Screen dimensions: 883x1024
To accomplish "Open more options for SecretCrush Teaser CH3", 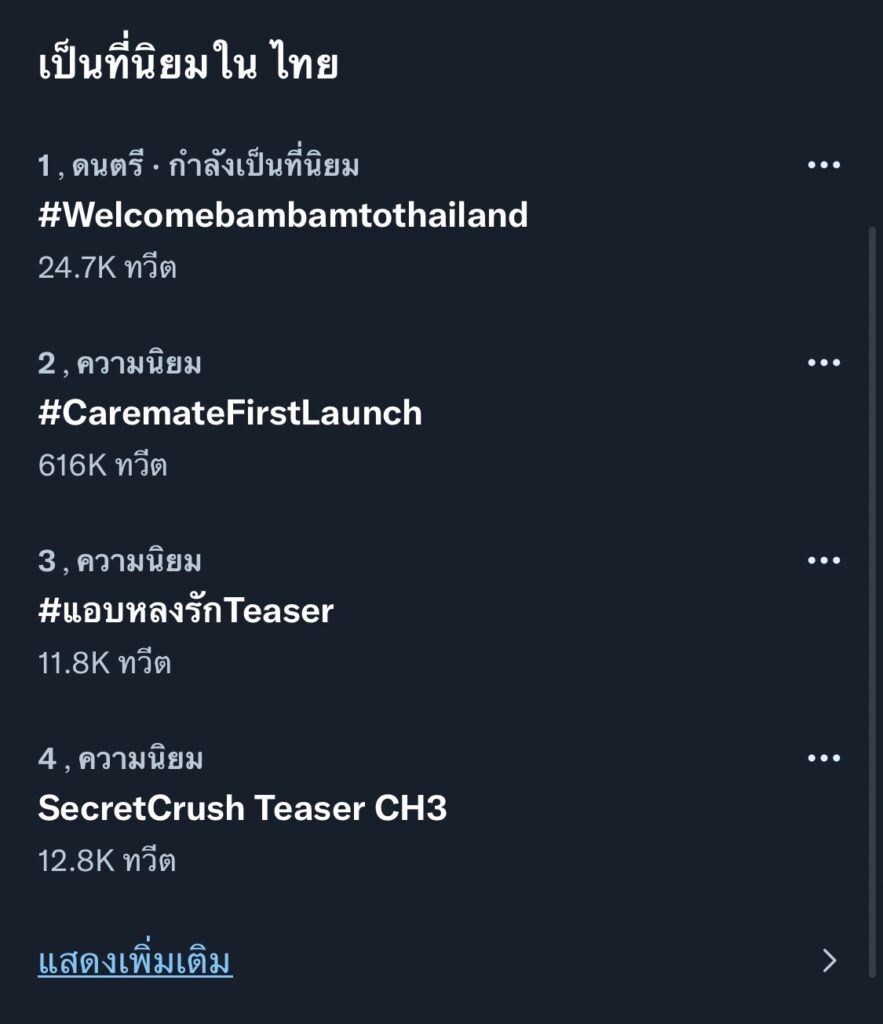I will pyautogui.click(x=823, y=758).
